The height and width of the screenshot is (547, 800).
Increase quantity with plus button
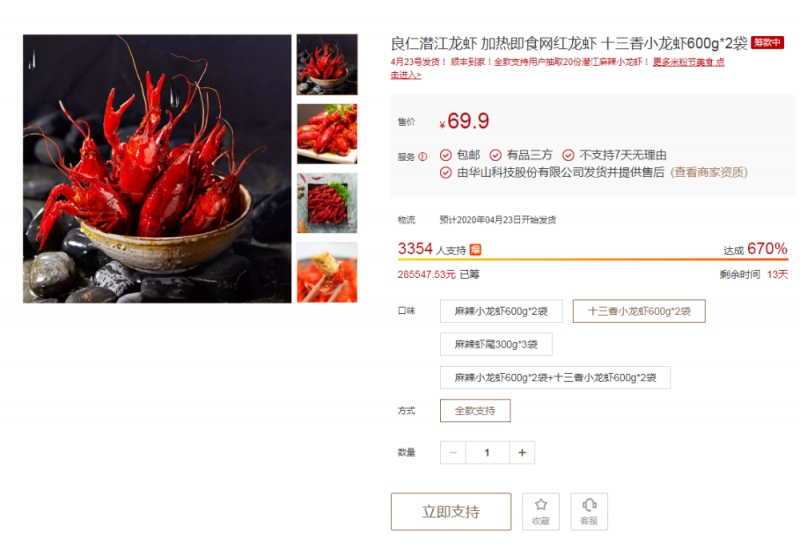[522, 453]
